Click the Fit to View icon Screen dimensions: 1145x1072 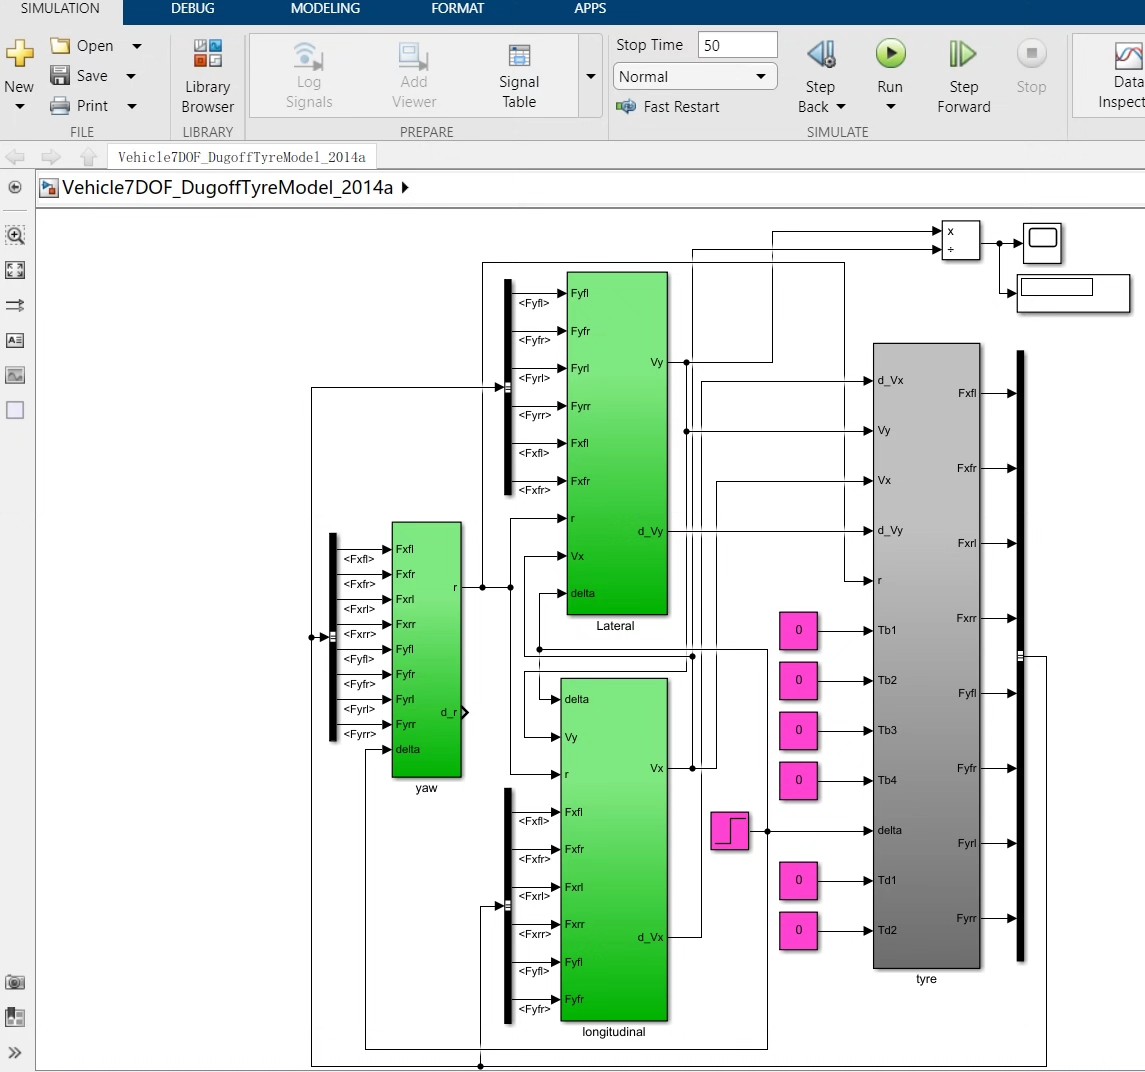15,270
